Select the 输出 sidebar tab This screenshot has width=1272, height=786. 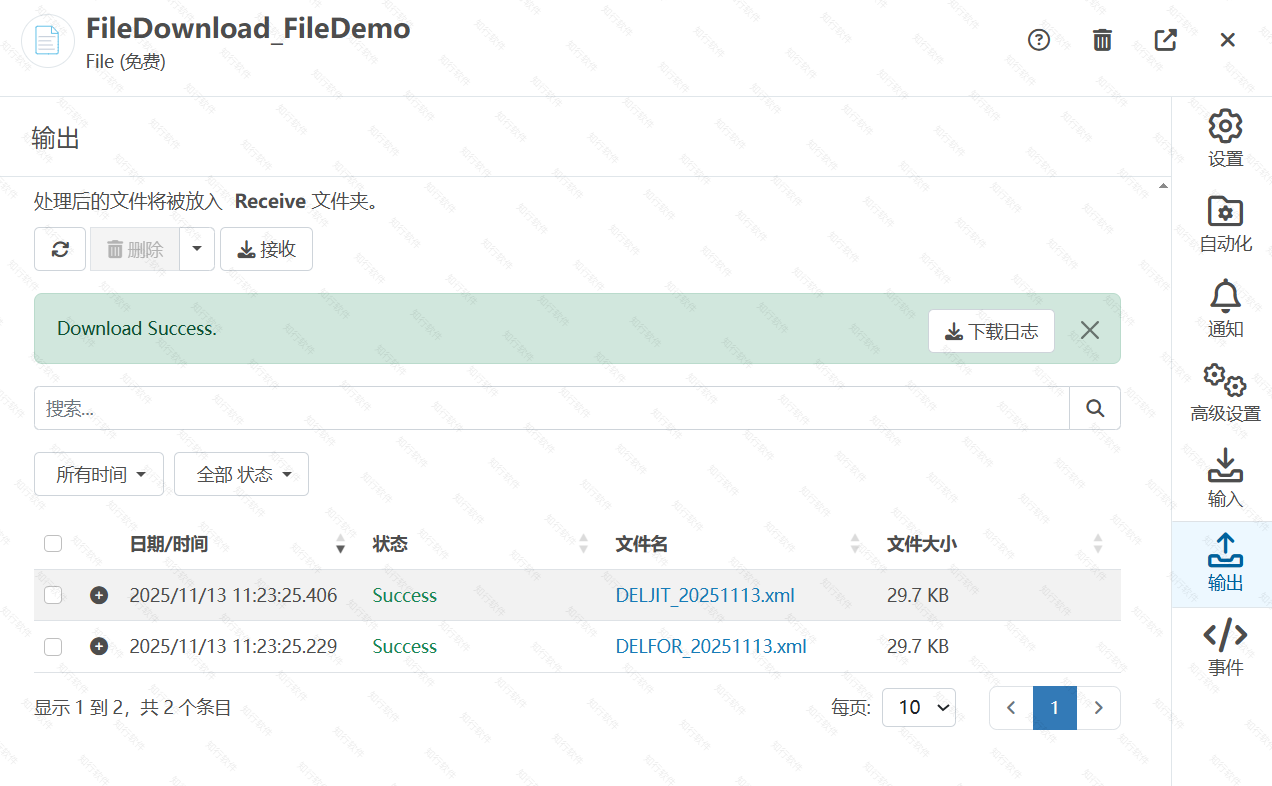point(1225,563)
